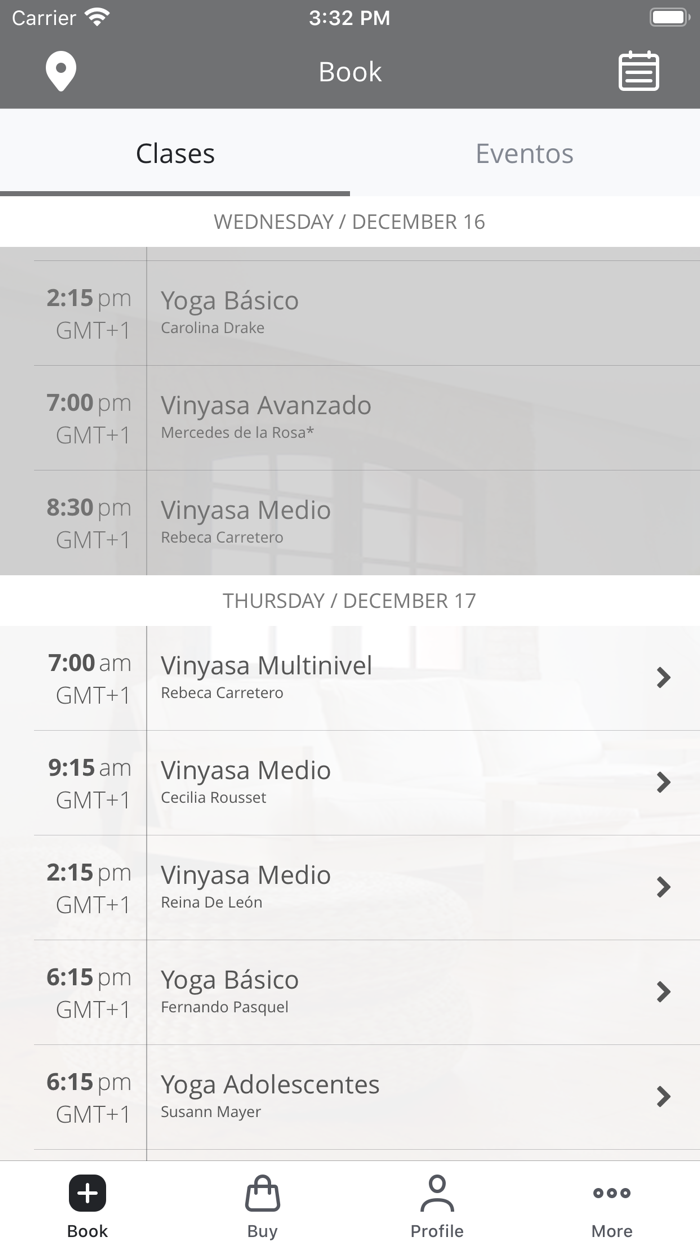
Task: Tap the Carrier label in the status bar
Action: (42, 16)
